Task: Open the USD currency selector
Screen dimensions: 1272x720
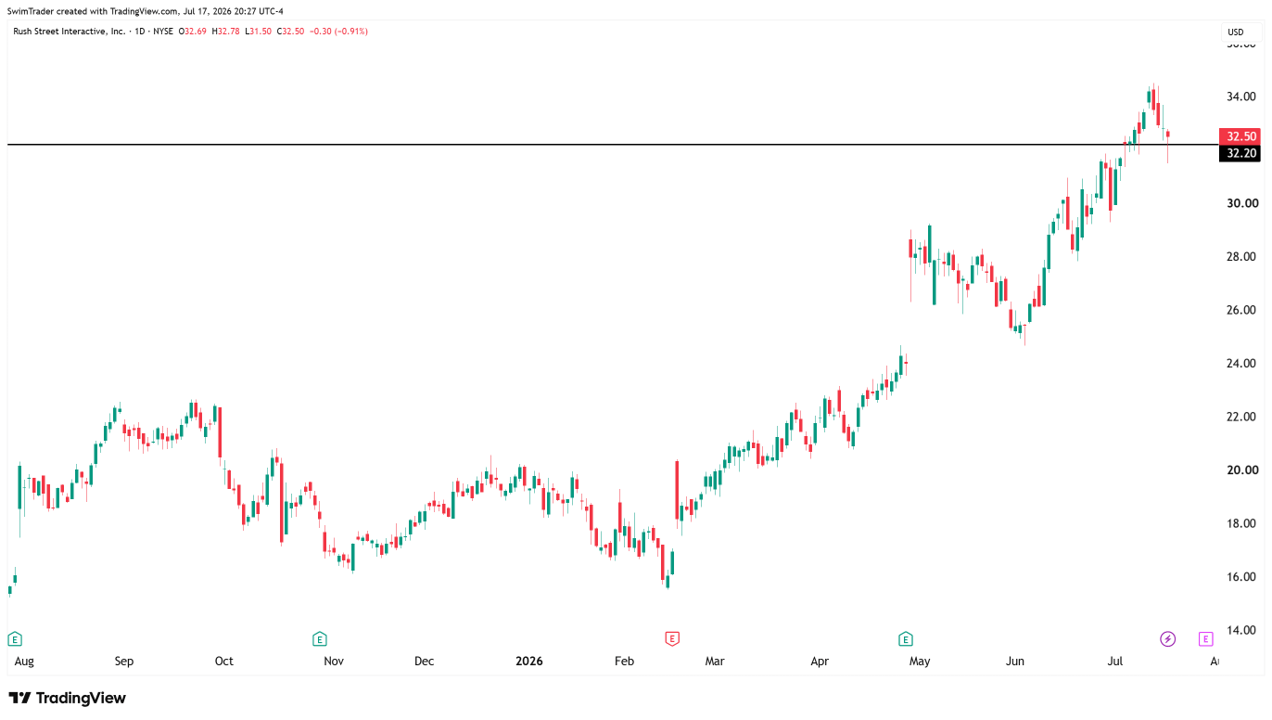Action: (x=1235, y=32)
